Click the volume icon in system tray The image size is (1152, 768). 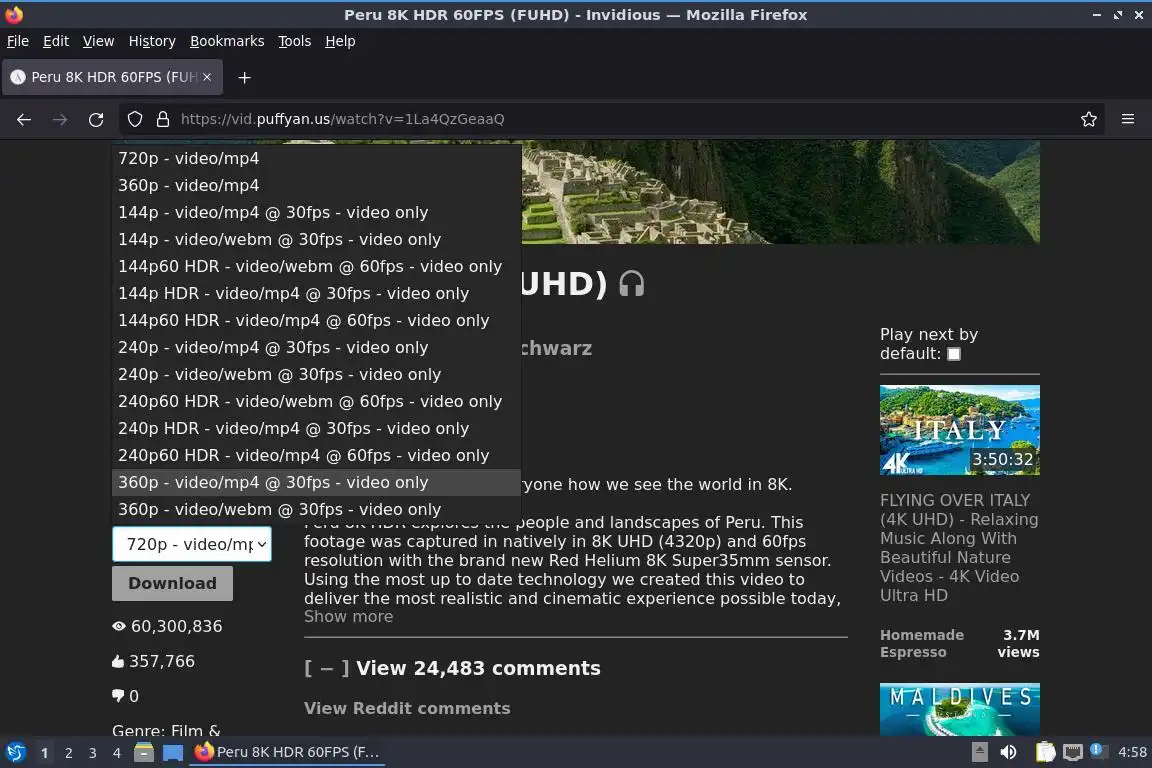1008,752
